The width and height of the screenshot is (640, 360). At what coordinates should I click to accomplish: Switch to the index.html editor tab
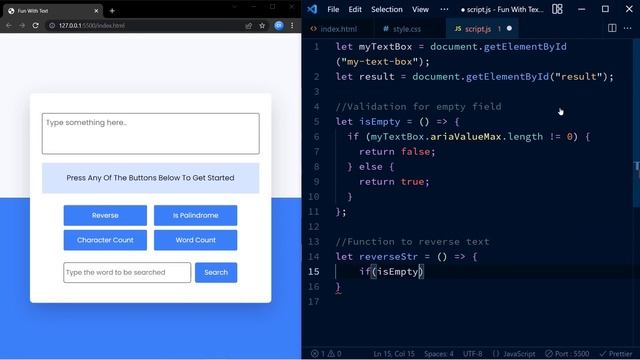(334, 29)
